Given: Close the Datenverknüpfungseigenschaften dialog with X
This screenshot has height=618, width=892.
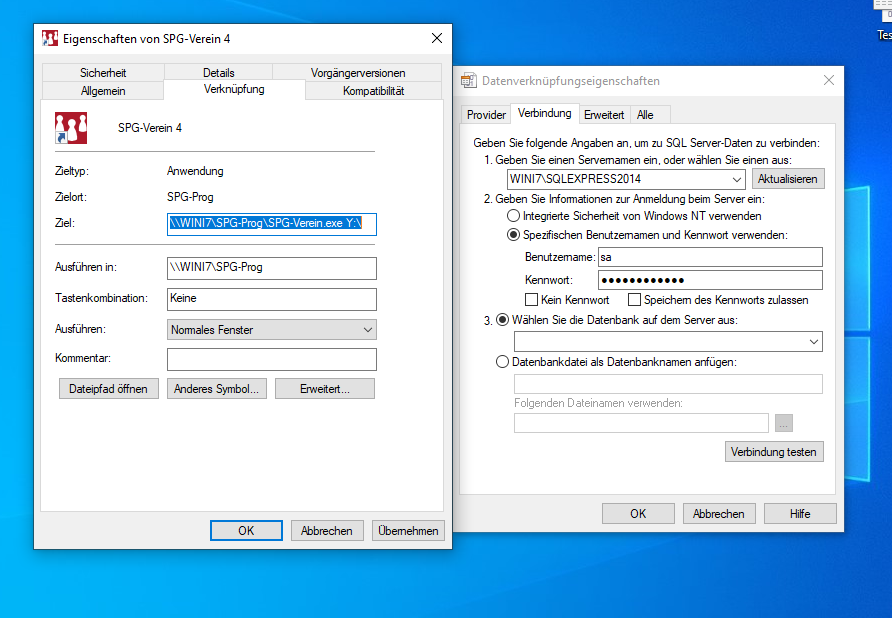Looking at the screenshot, I should [828, 80].
